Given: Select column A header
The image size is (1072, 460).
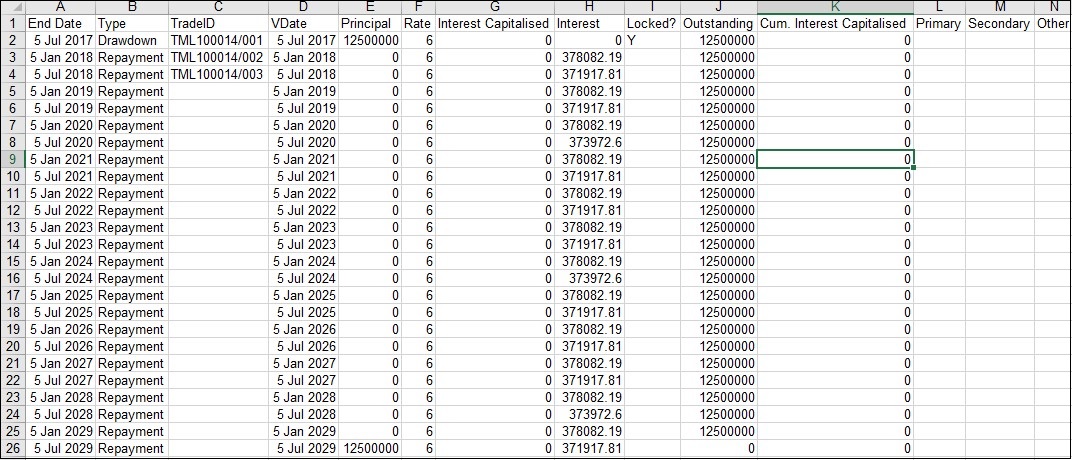Looking at the screenshot, I should (60, 7).
